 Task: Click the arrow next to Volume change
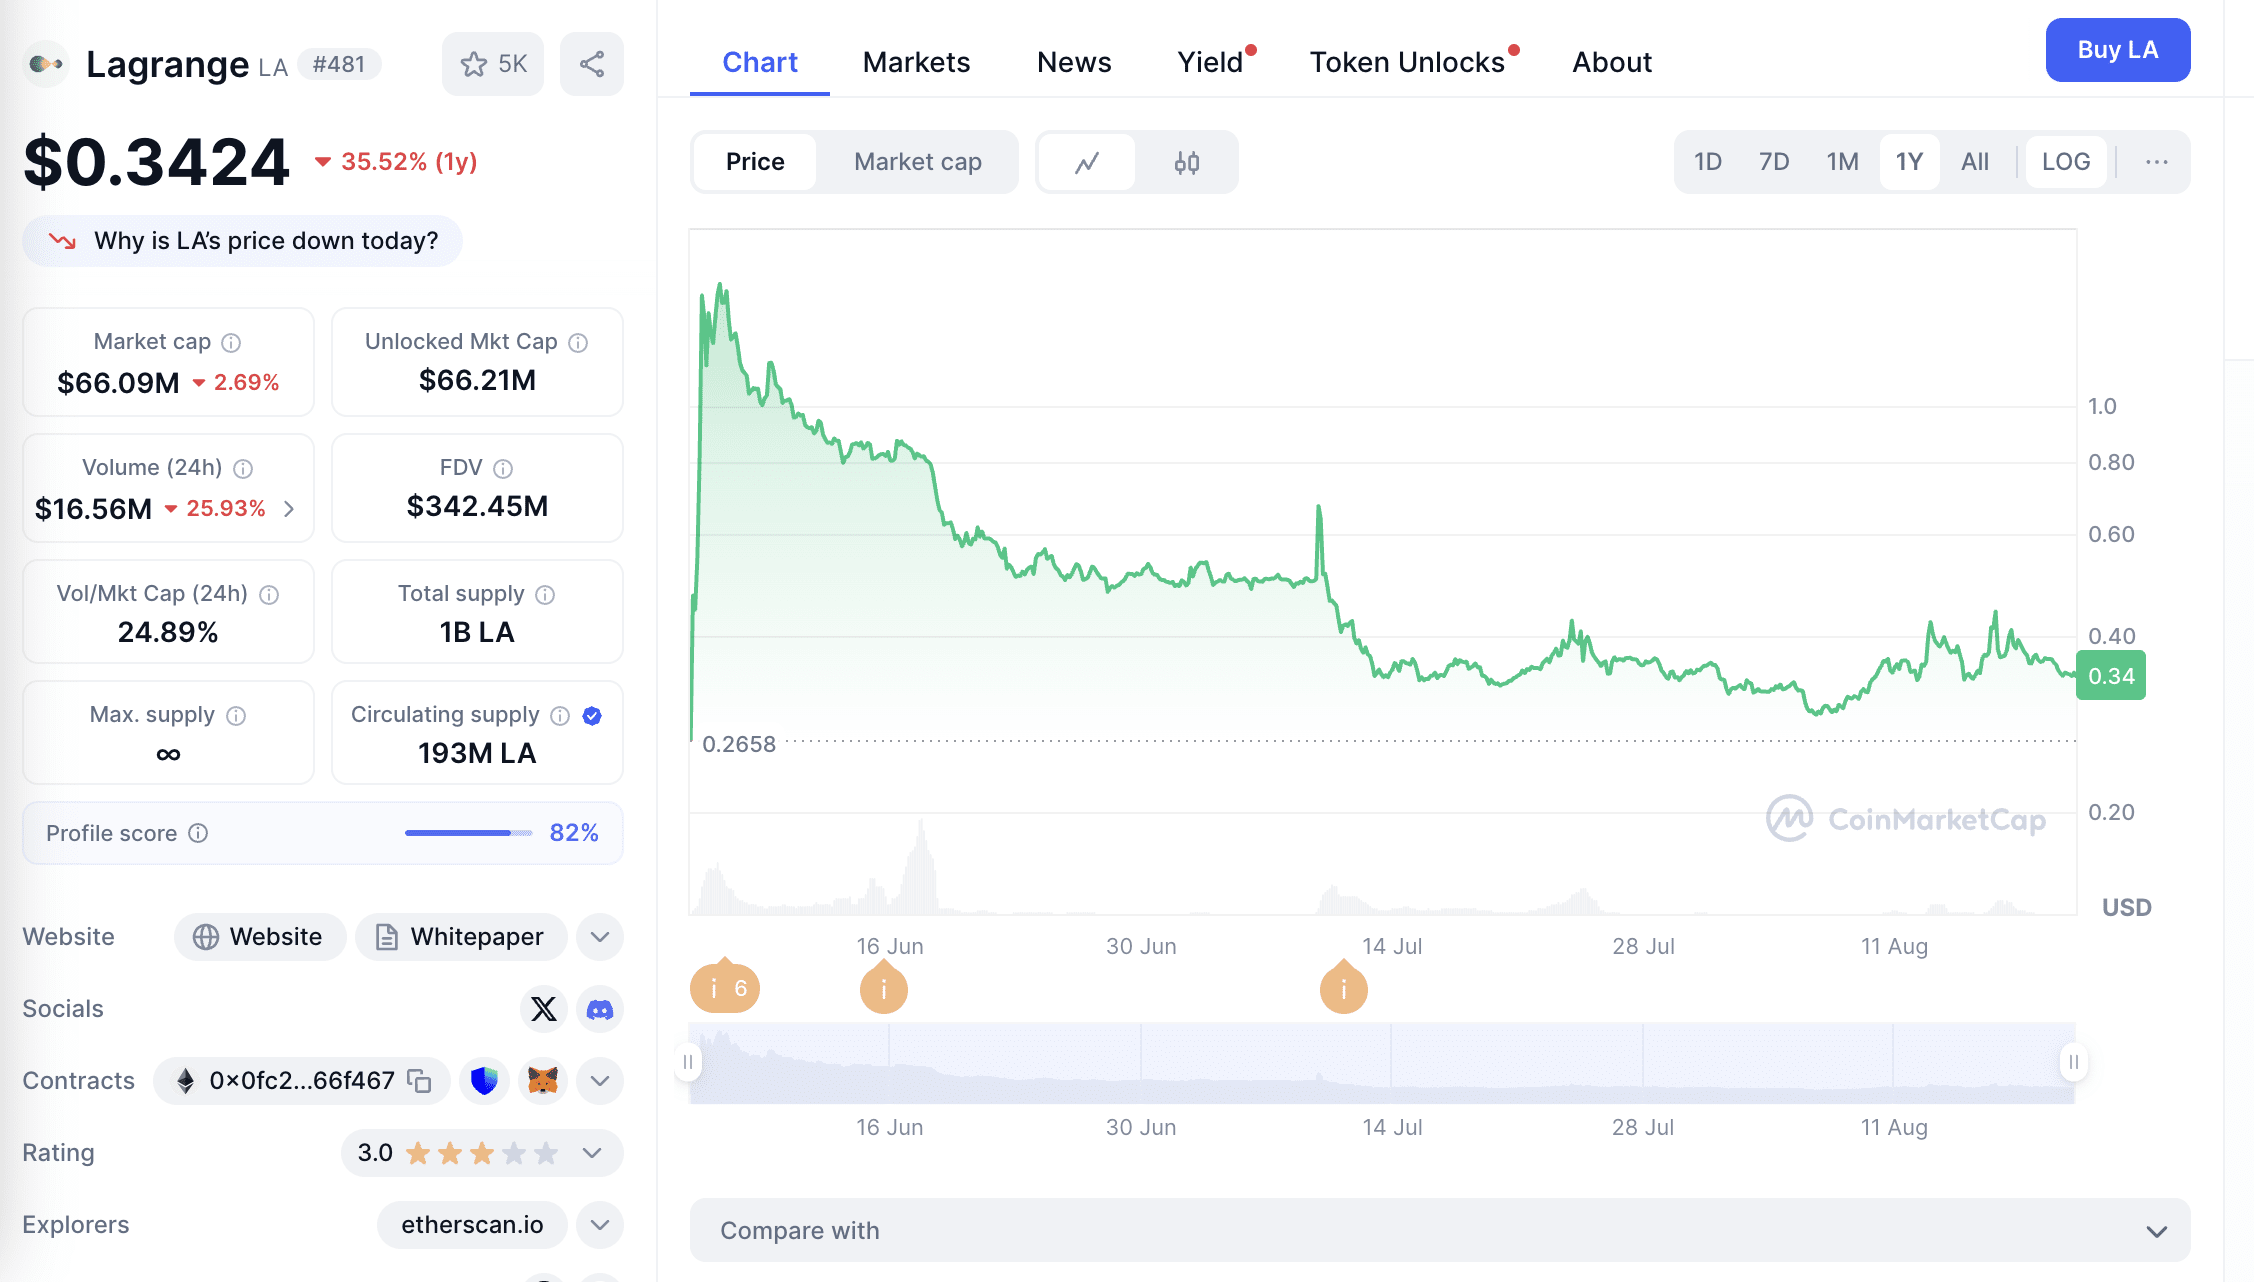pyautogui.click(x=289, y=509)
